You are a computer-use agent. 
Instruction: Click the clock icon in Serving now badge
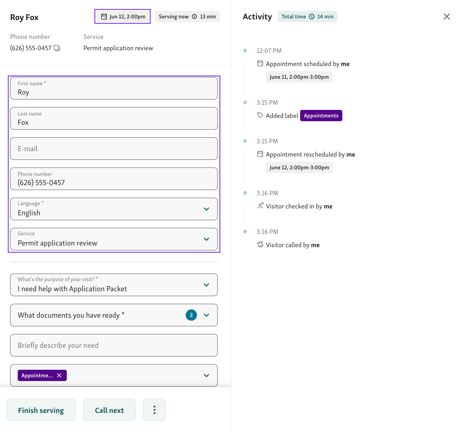(194, 16)
